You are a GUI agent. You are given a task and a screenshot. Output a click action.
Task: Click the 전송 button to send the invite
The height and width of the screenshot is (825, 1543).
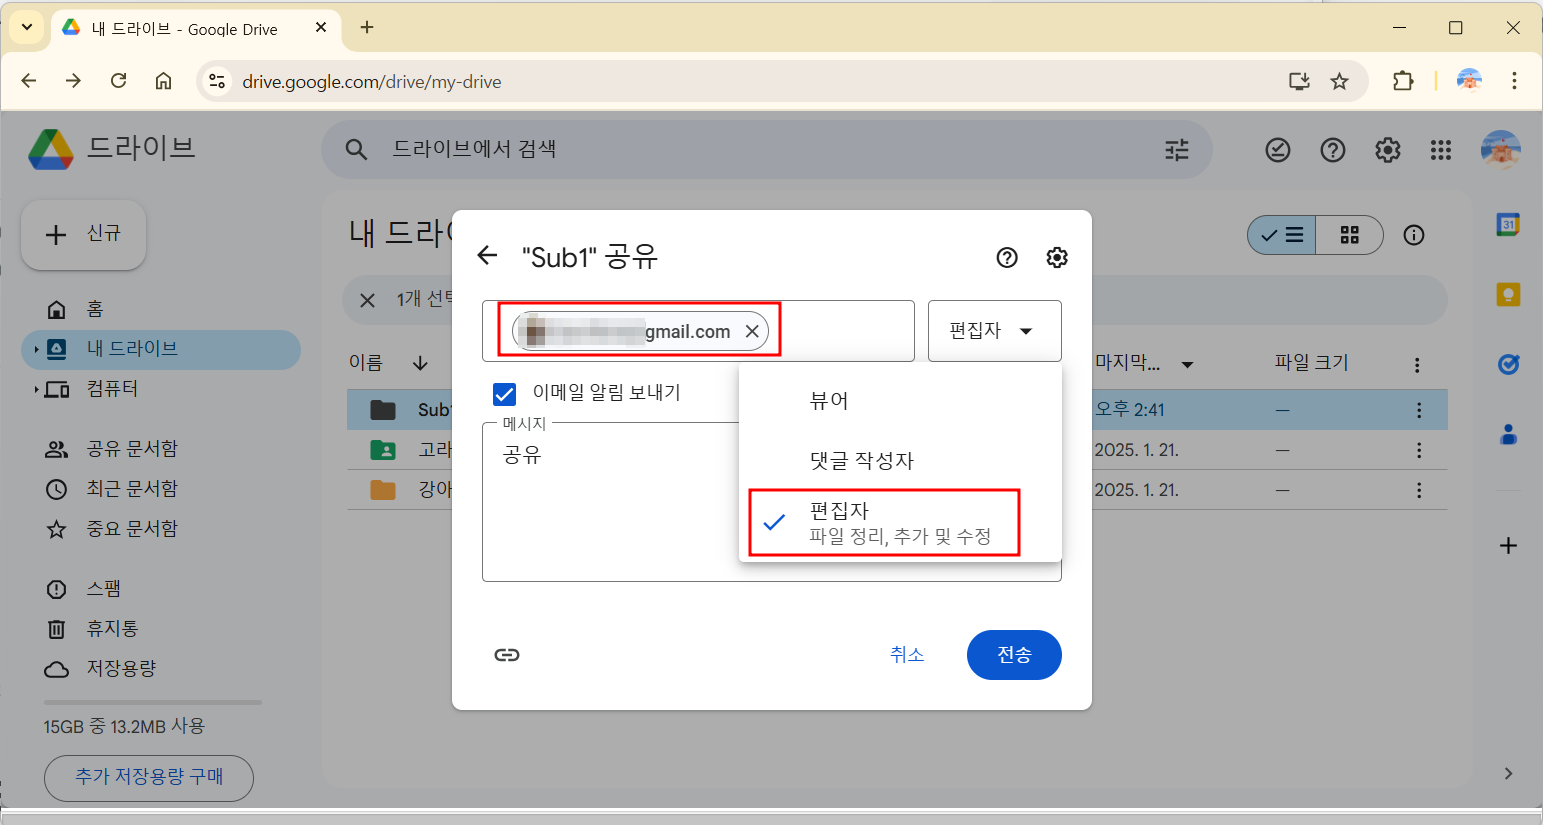pyautogui.click(x=1013, y=655)
